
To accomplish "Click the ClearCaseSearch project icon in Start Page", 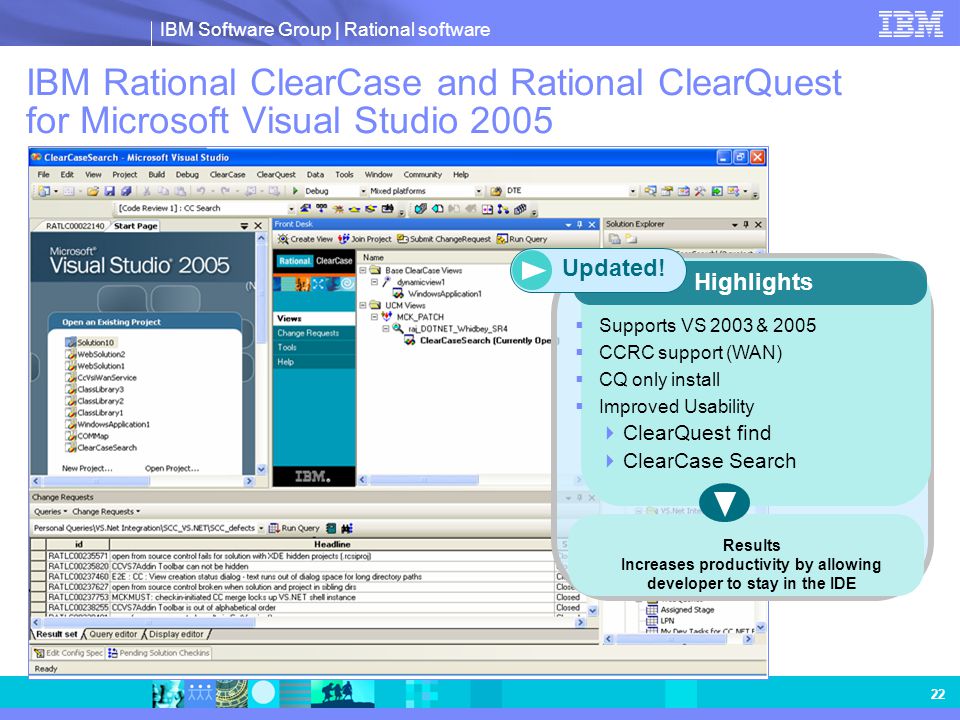I will pos(71,448).
